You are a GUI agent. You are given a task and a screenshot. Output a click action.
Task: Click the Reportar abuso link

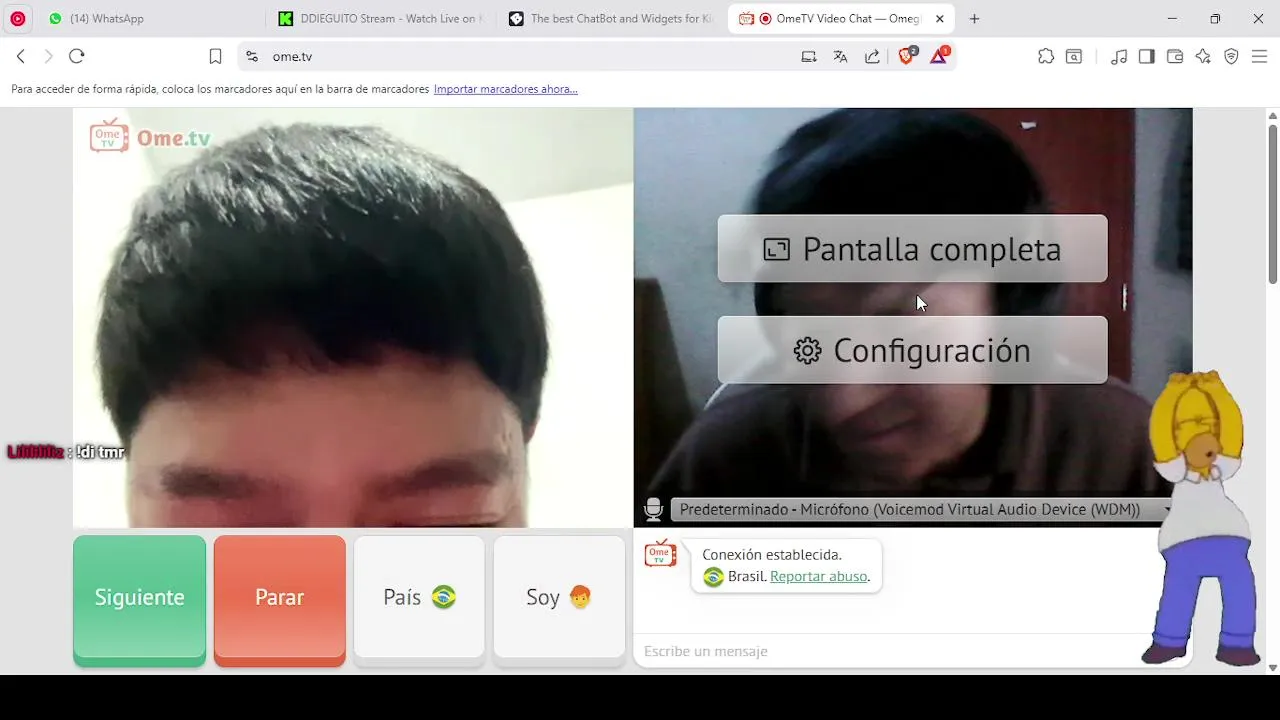point(818,577)
